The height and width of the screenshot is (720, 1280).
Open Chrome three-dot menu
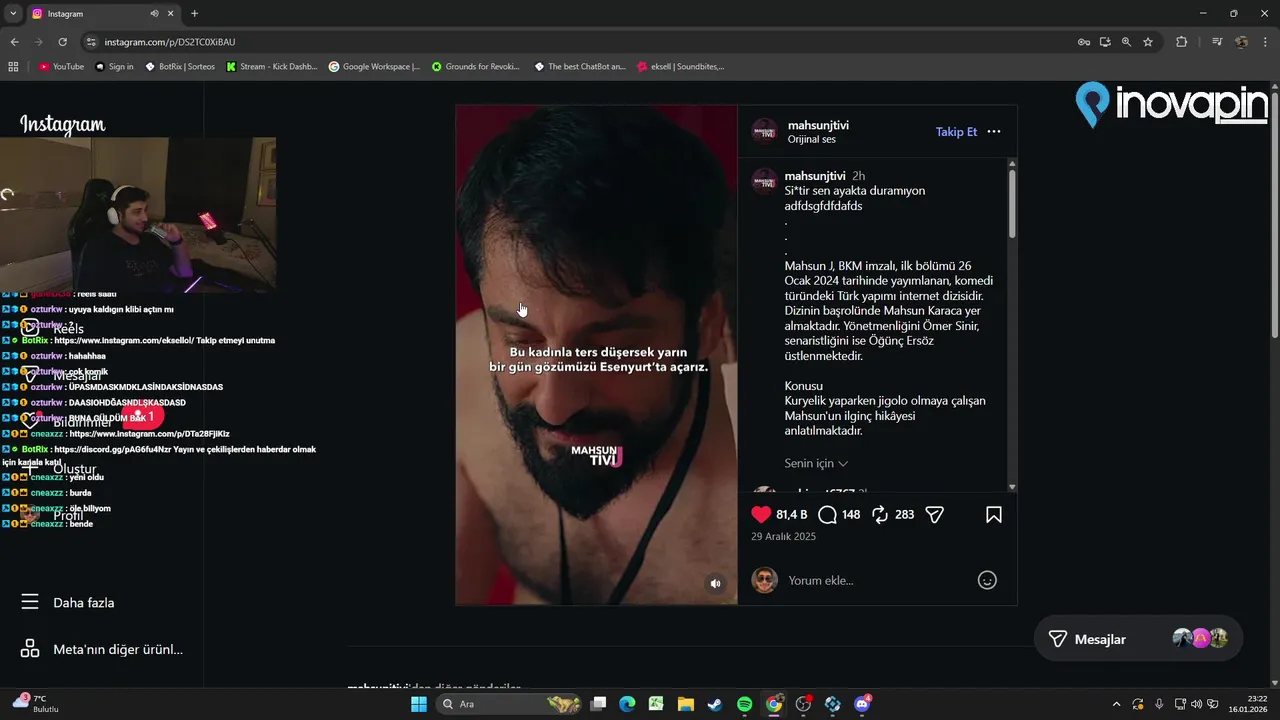coord(1265,42)
